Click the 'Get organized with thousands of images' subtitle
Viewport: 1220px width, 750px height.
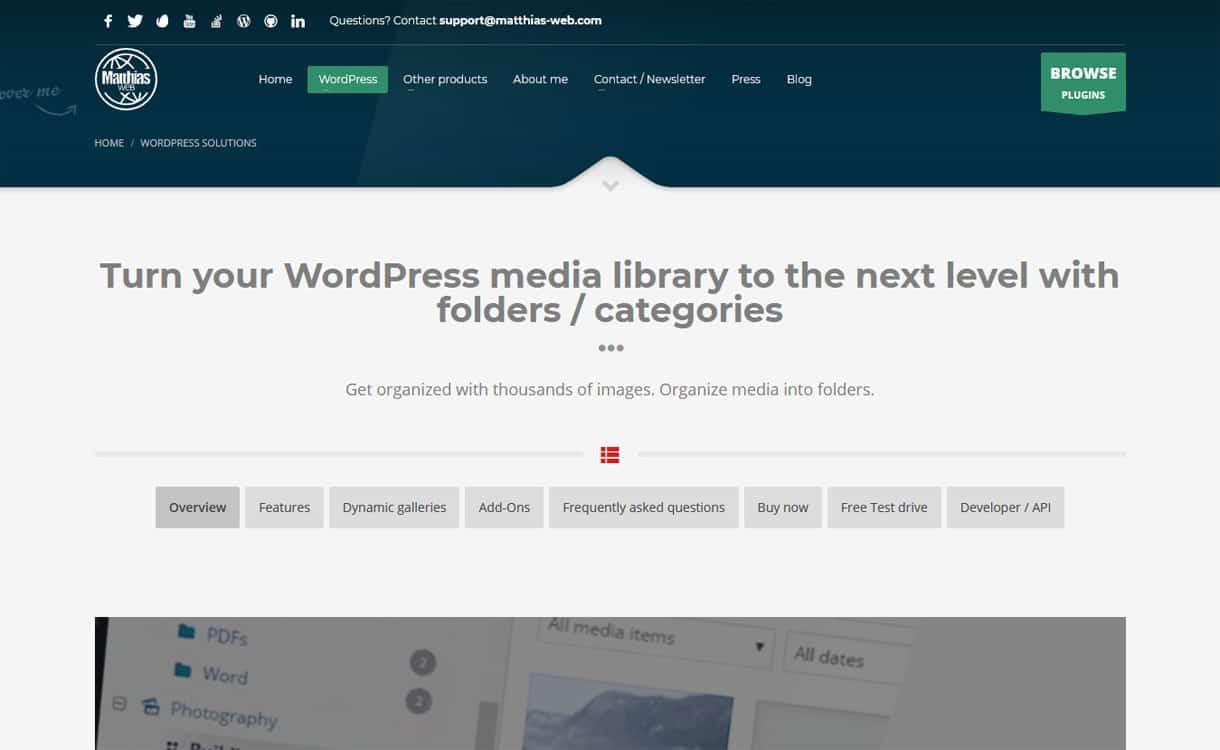point(610,389)
